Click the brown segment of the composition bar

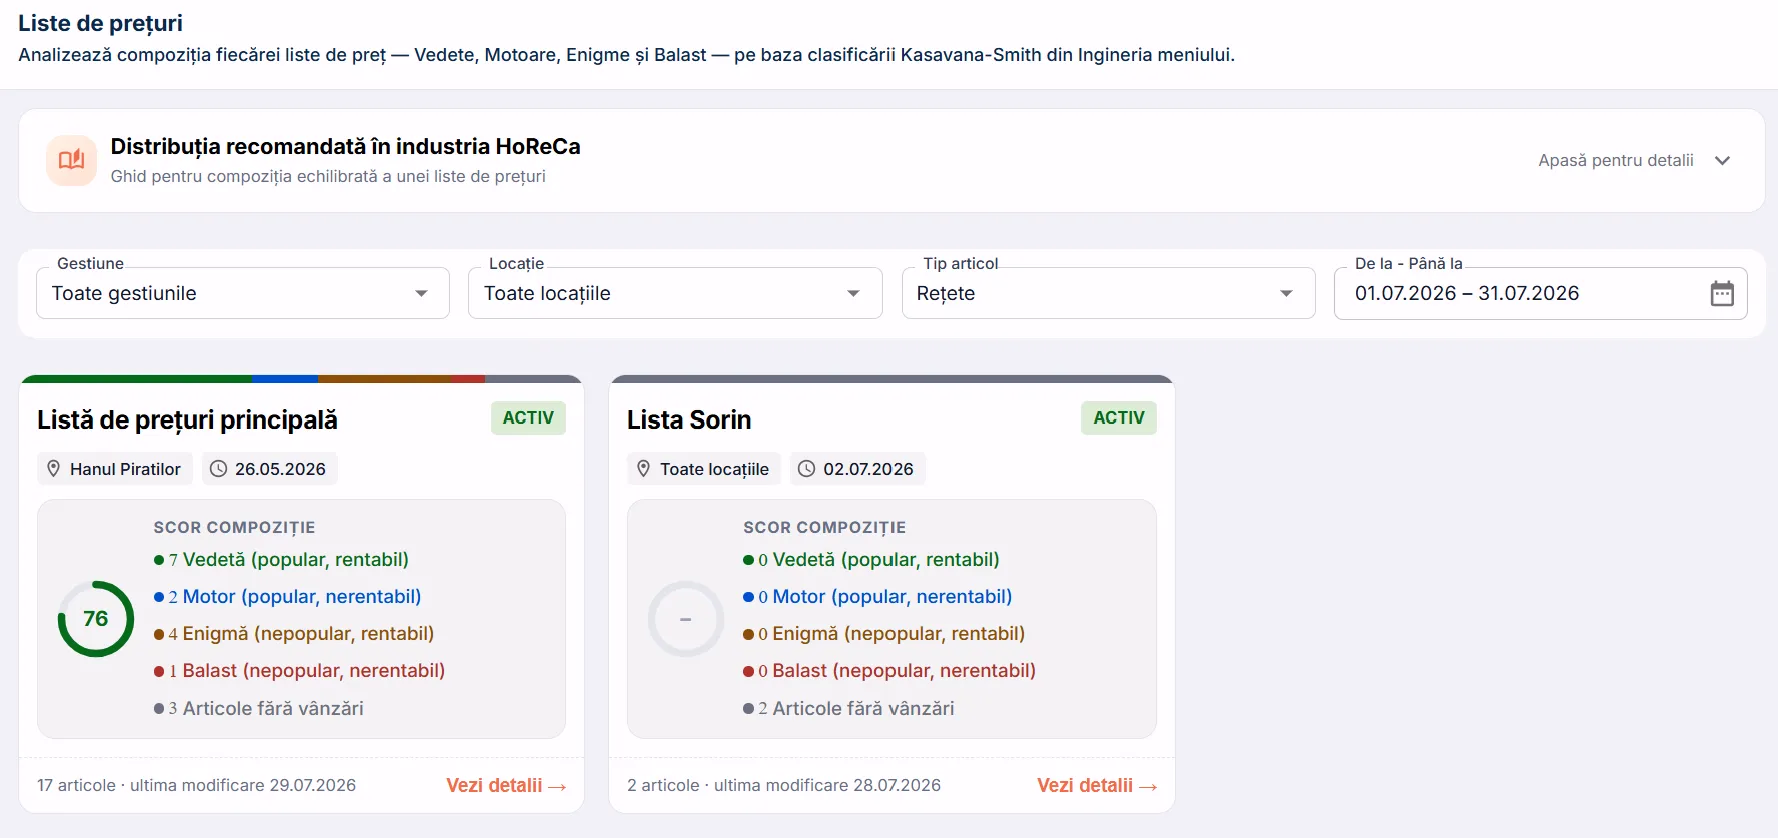click(x=384, y=379)
